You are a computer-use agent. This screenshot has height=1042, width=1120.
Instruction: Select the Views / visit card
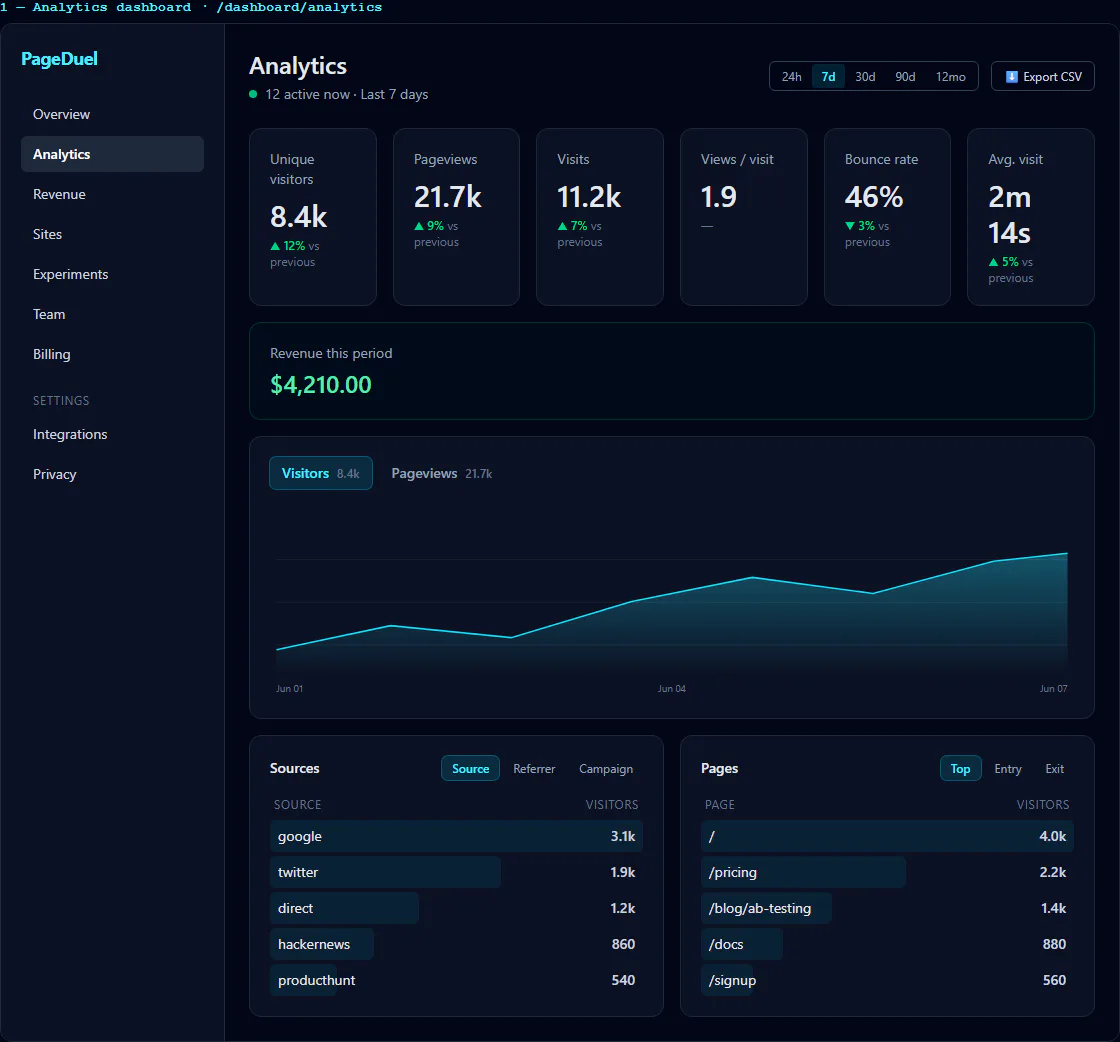pos(744,217)
